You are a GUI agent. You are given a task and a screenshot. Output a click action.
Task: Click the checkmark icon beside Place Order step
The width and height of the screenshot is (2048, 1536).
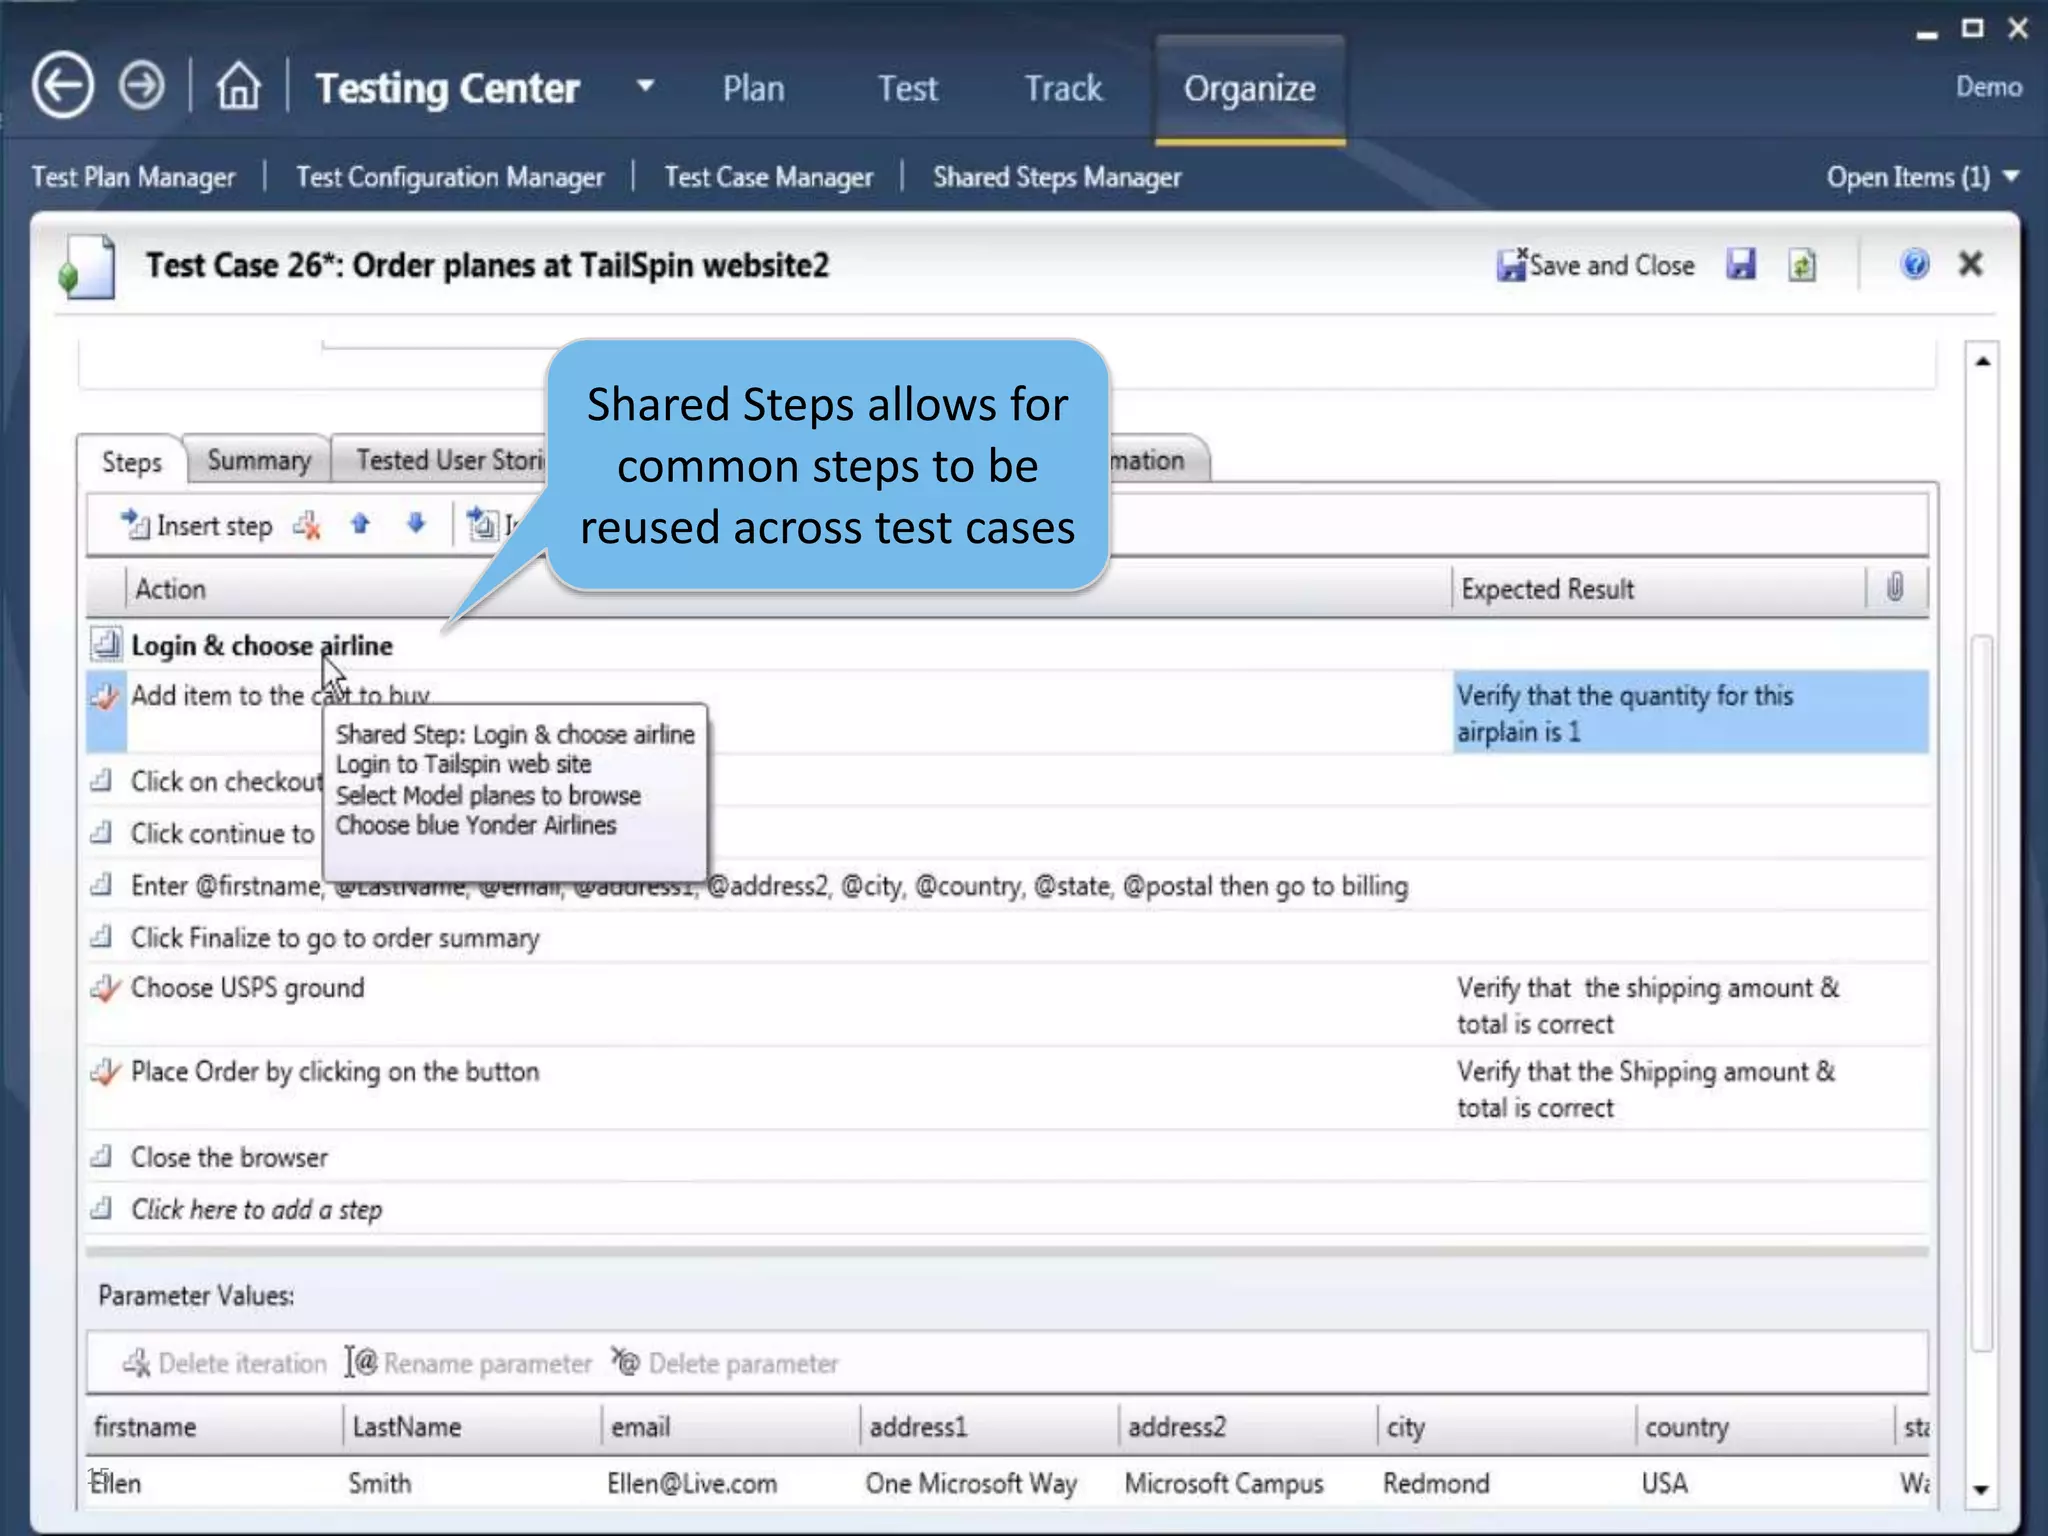pos(105,1072)
